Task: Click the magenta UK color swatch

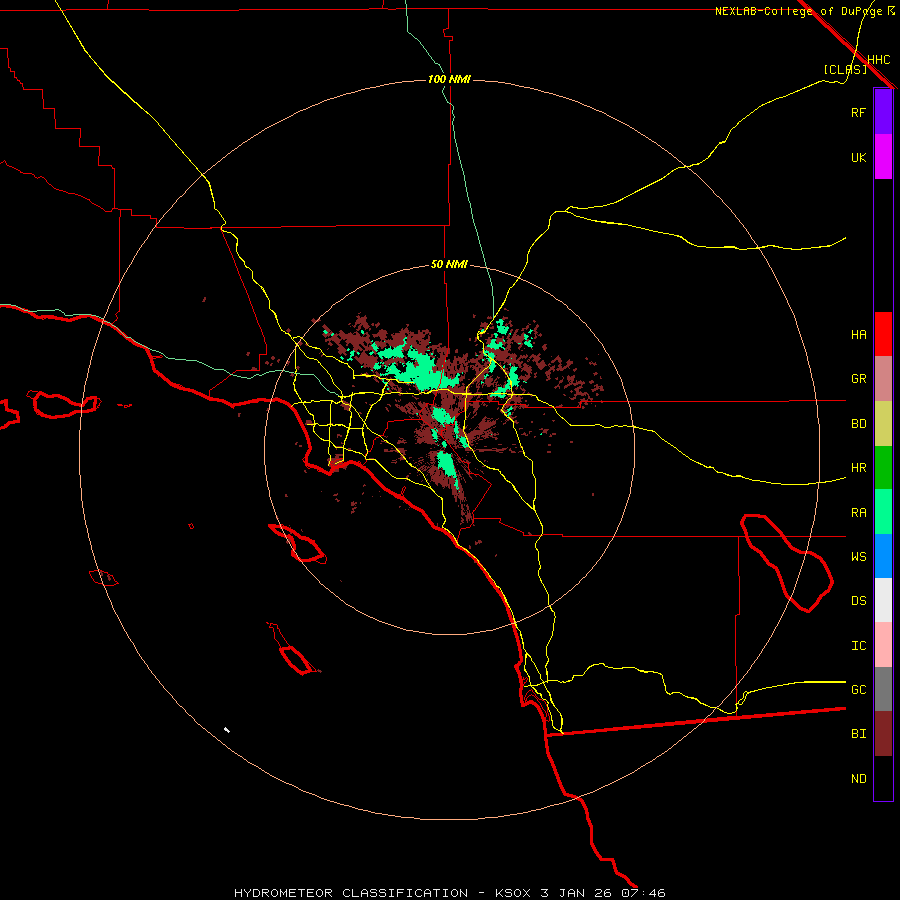Action: coord(883,157)
